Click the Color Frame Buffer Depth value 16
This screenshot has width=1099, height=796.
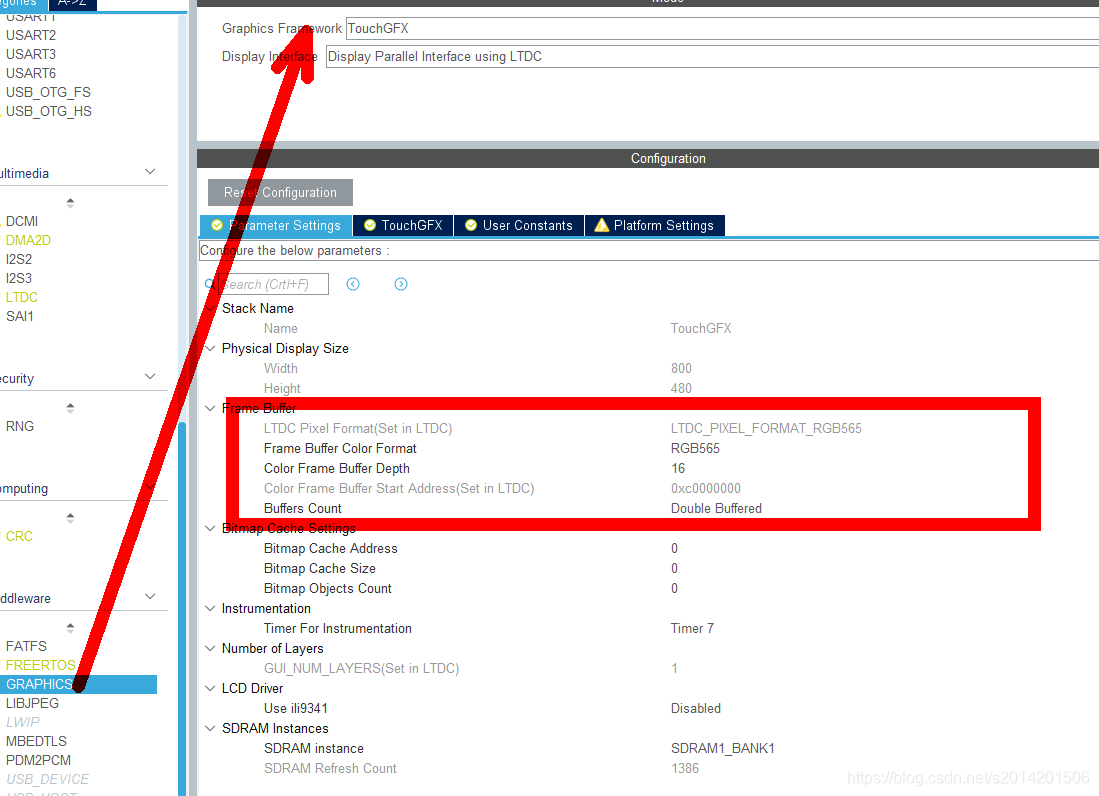click(678, 469)
